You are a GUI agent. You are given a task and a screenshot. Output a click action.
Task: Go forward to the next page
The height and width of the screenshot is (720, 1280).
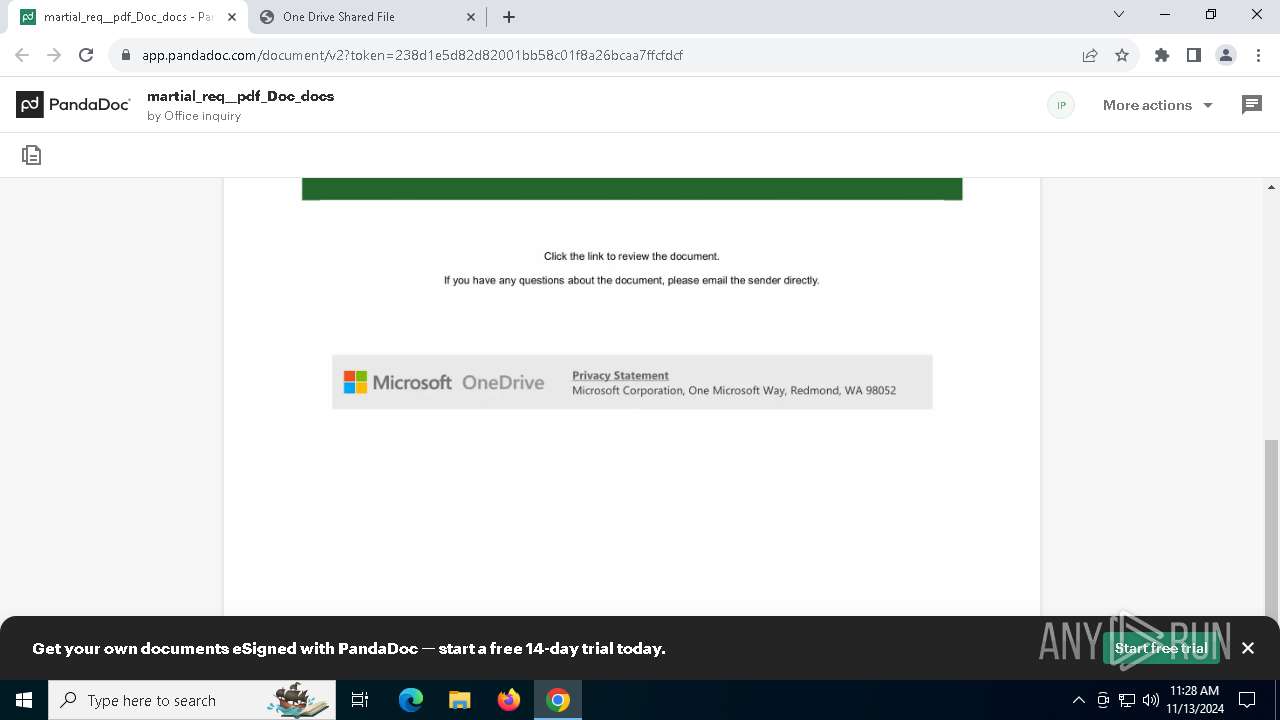tap(54, 55)
